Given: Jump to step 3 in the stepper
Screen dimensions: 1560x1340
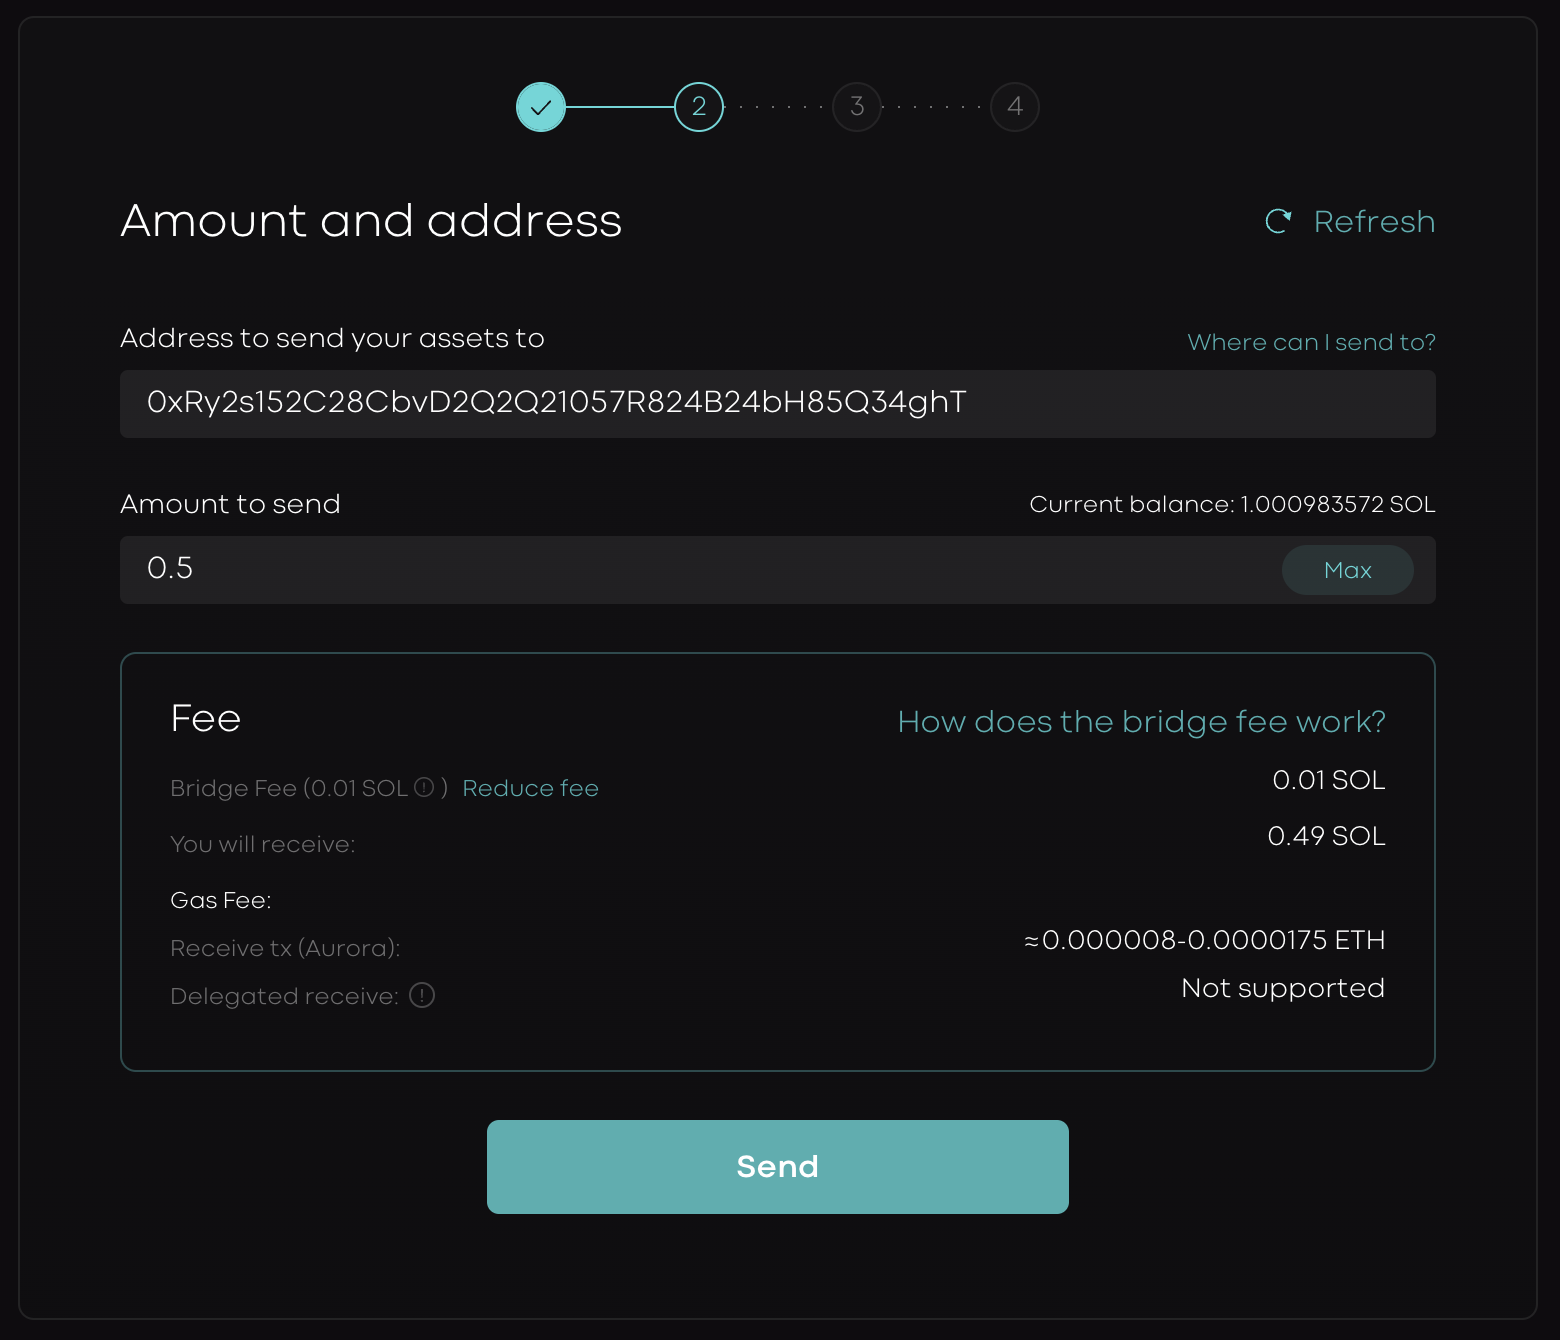Looking at the screenshot, I should pos(857,107).
